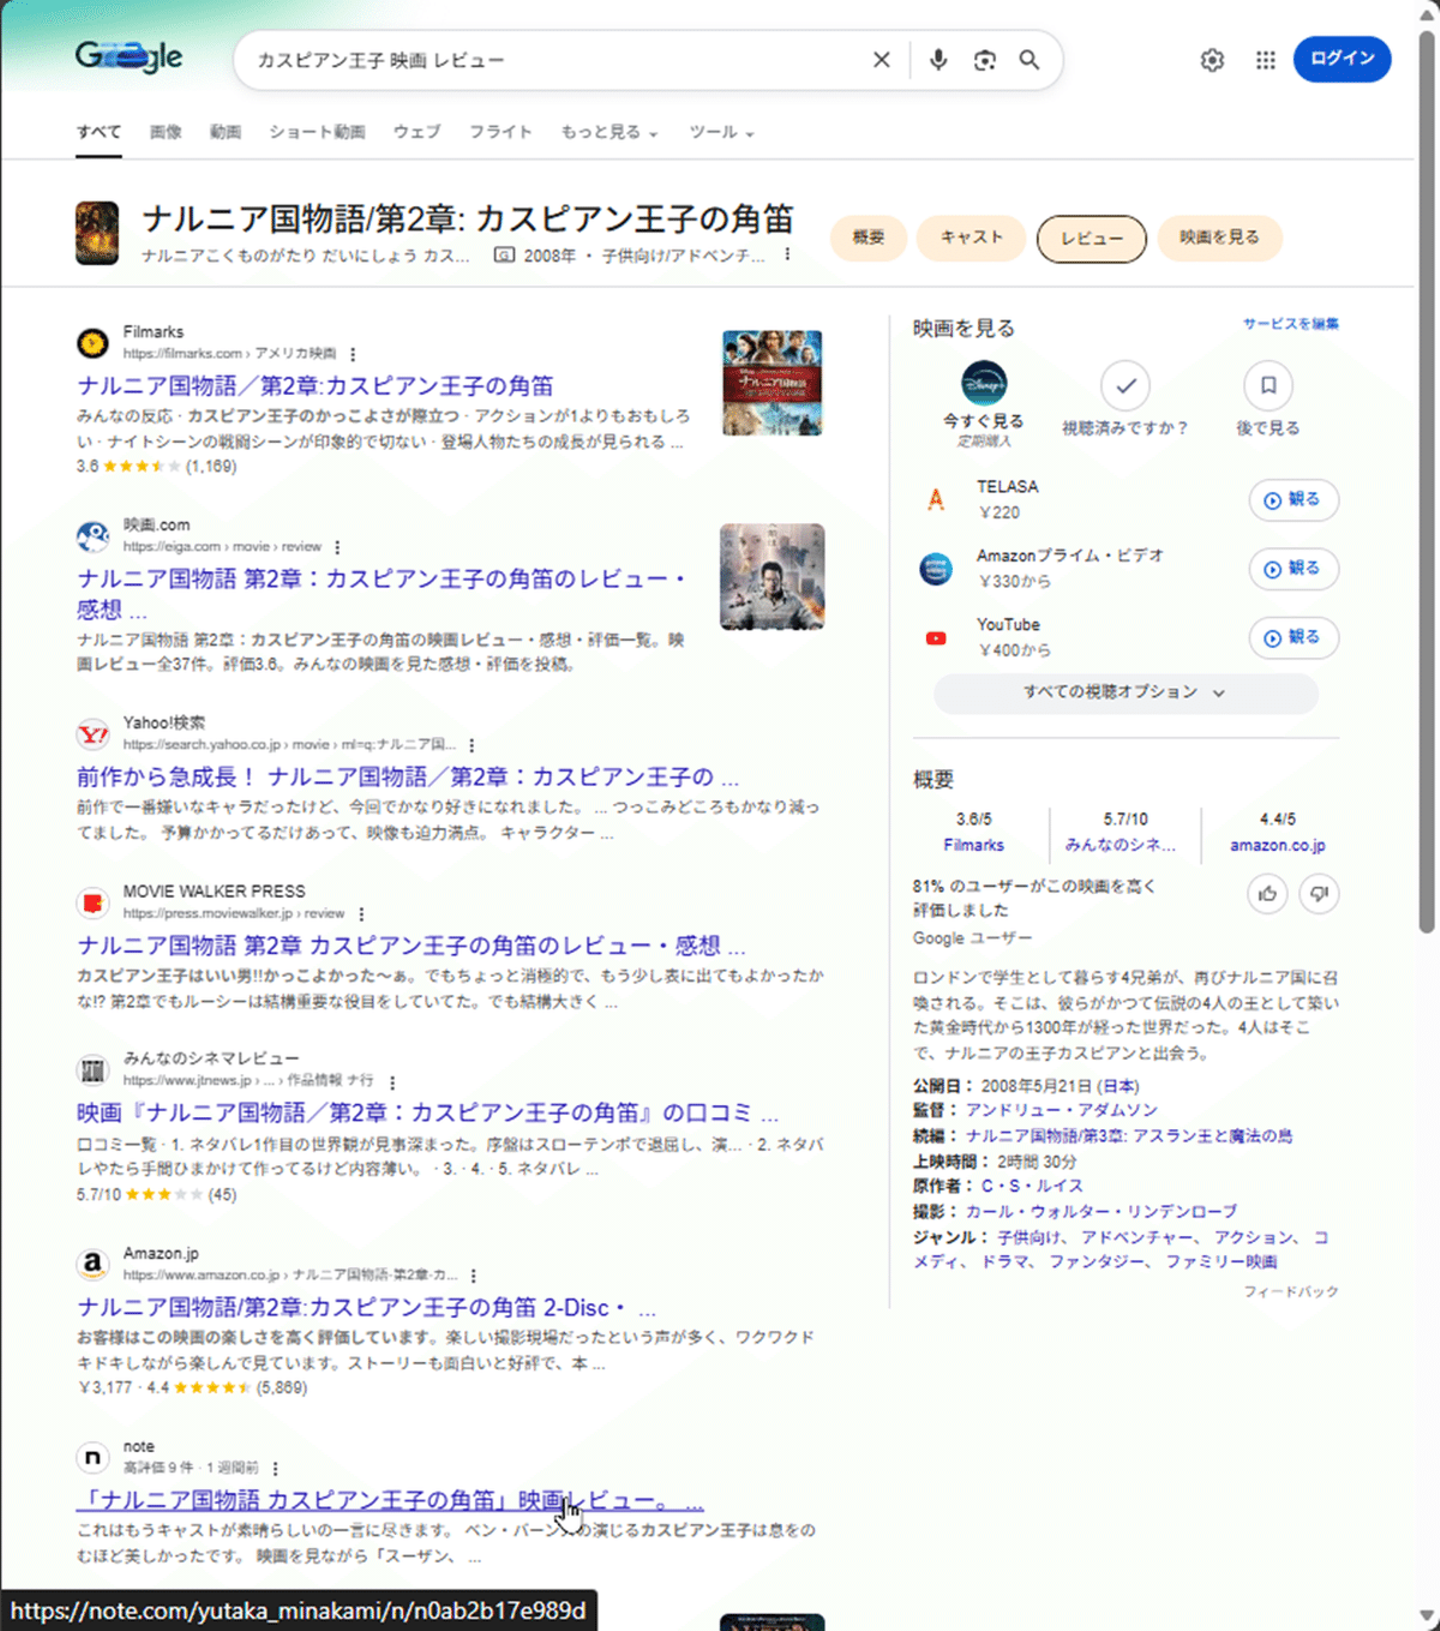Open more options for the note result
This screenshot has height=1631, width=1440.
point(275,1468)
